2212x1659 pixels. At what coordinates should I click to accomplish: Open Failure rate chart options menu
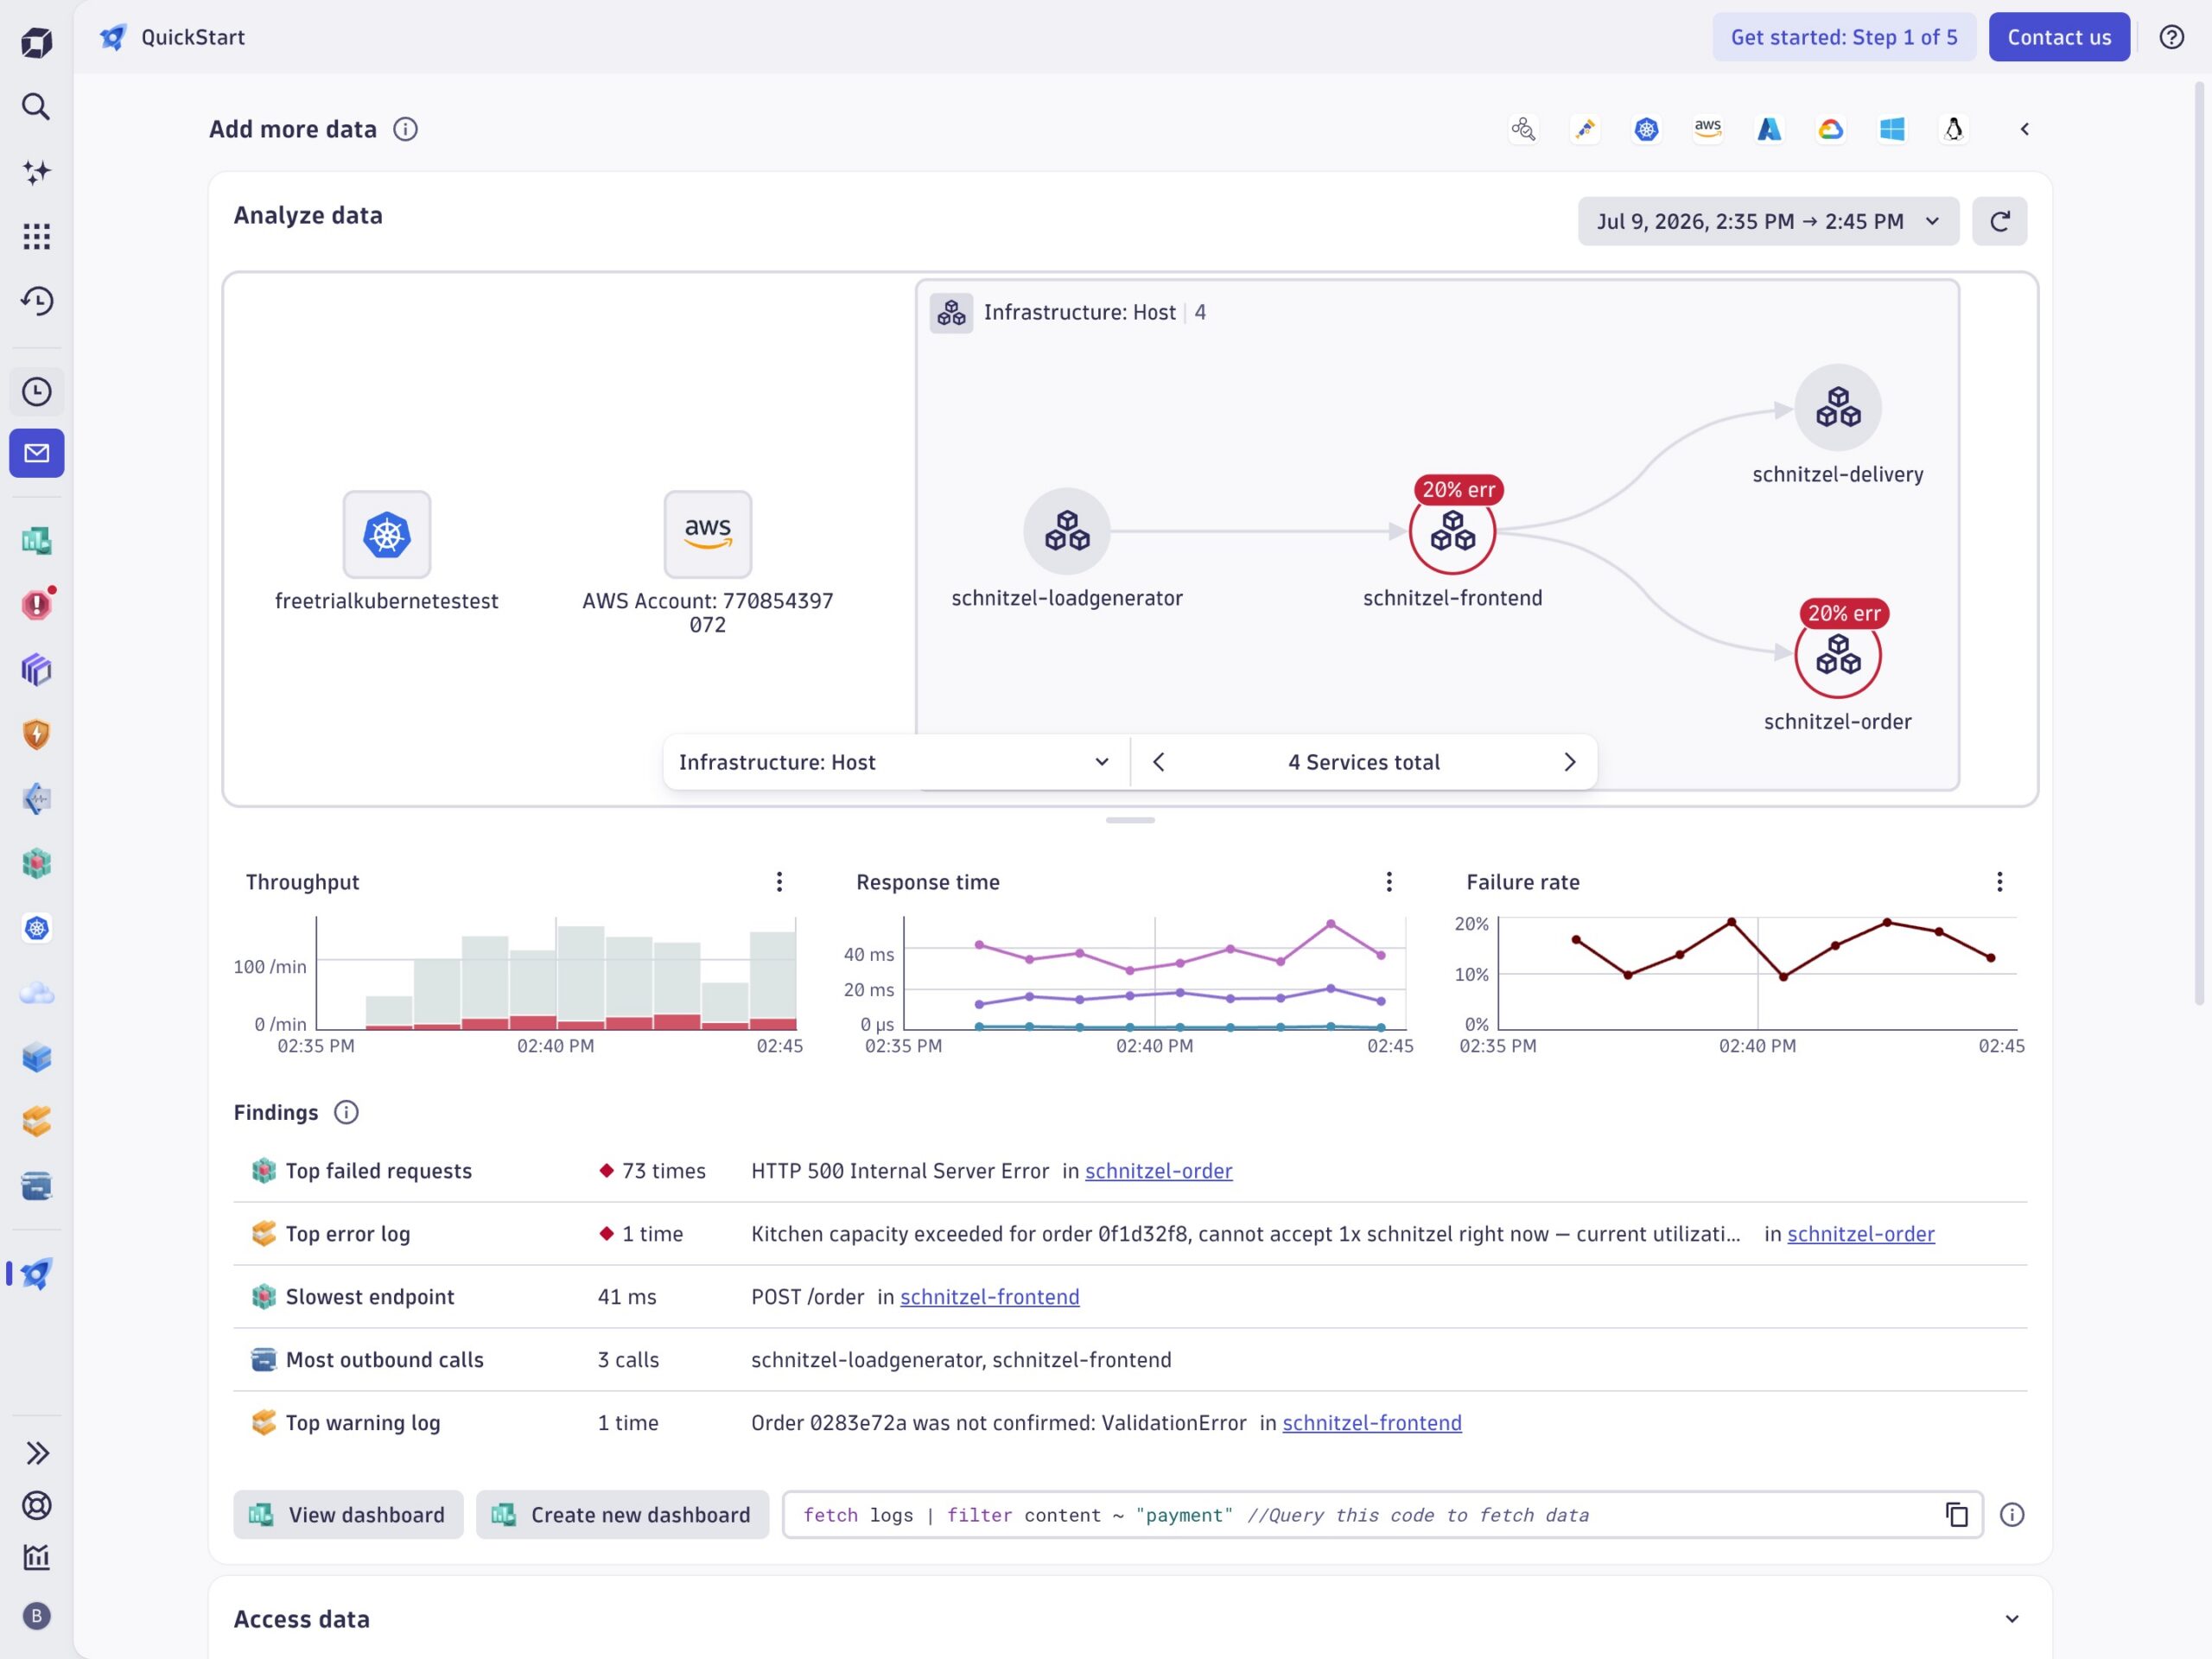1999,881
